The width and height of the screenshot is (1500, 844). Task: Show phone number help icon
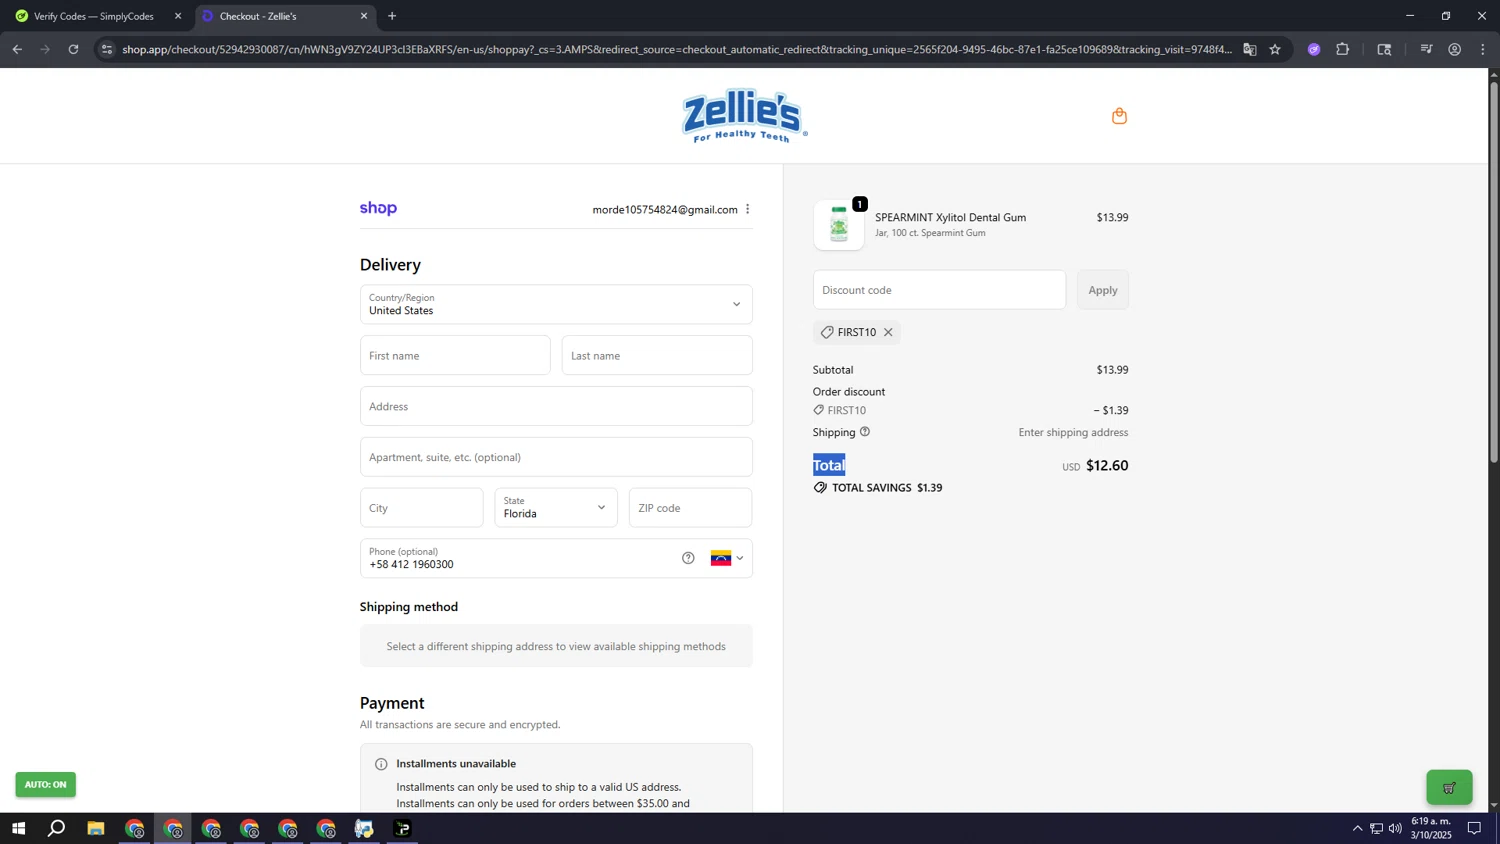(x=688, y=558)
